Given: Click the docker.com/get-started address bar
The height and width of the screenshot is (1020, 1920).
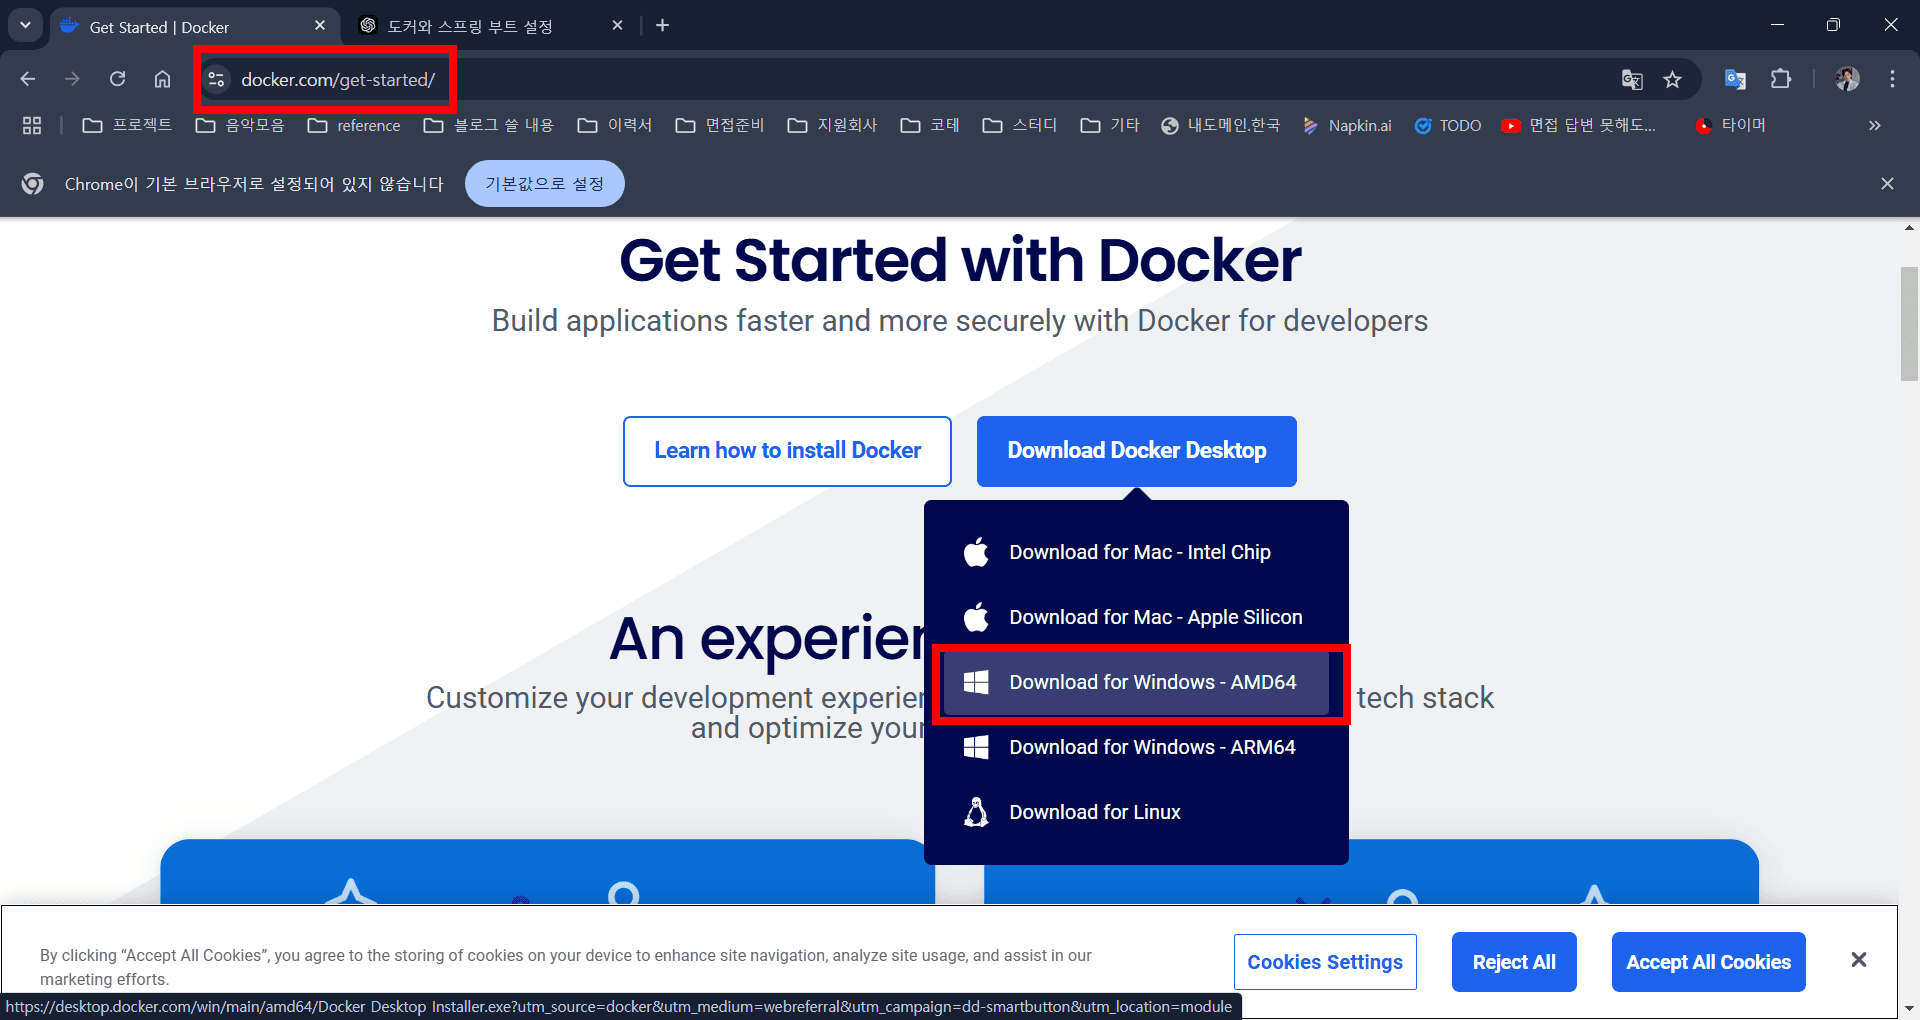Looking at the screenshot, I should point(338,80).
